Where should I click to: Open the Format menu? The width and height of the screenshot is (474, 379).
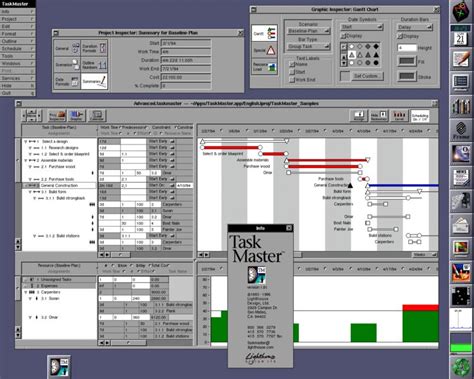[x=18, y=34]
